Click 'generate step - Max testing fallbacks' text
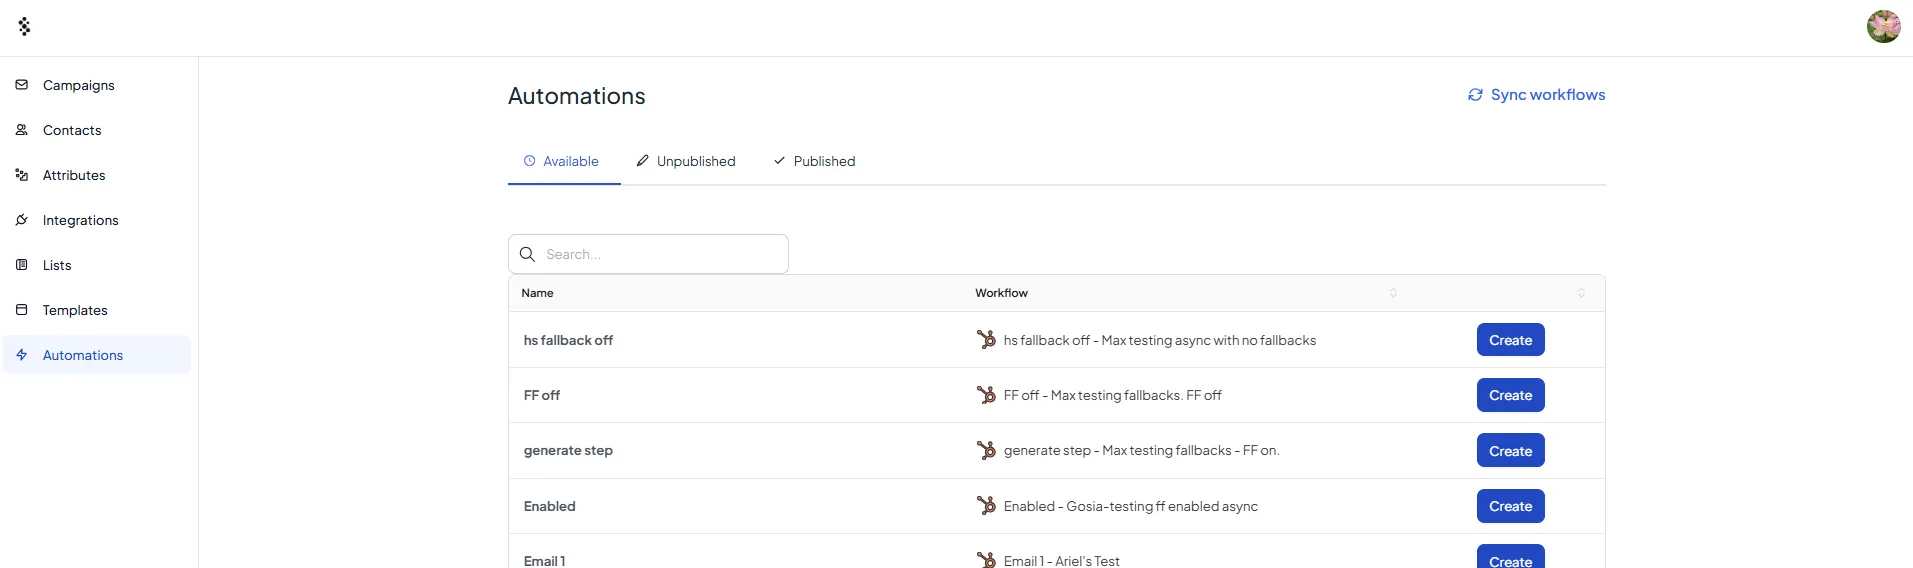Screen dimensions: 1913x568 point(1141,450)
